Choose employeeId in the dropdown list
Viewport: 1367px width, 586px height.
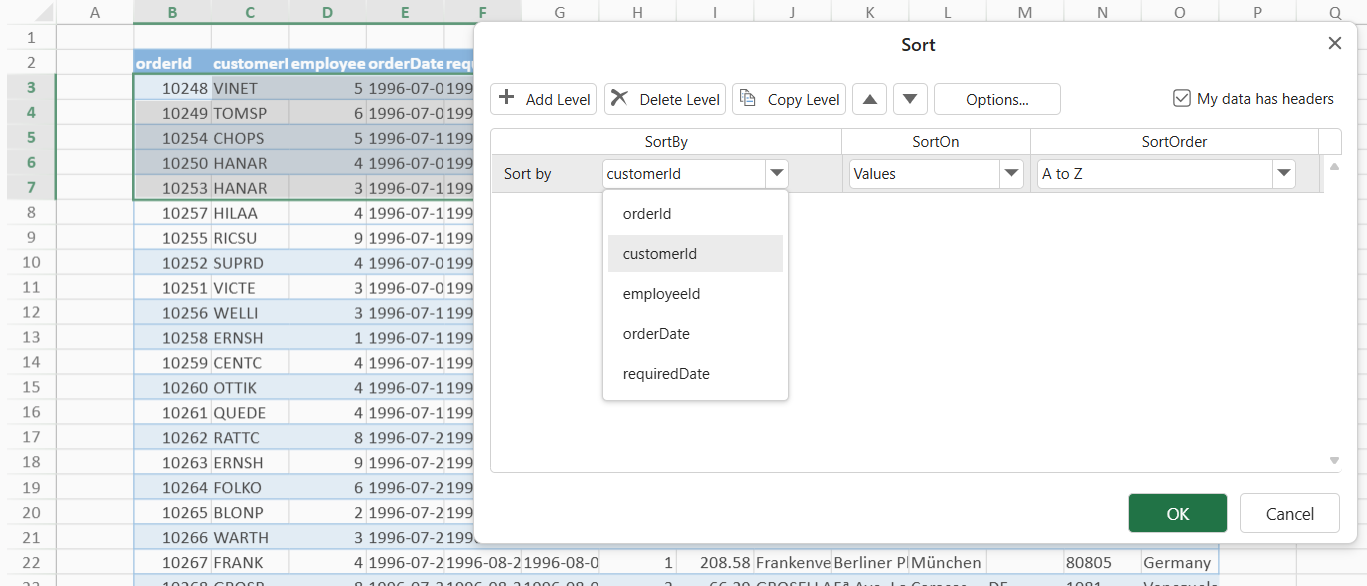pyautogui.click(x=661, y=294)
